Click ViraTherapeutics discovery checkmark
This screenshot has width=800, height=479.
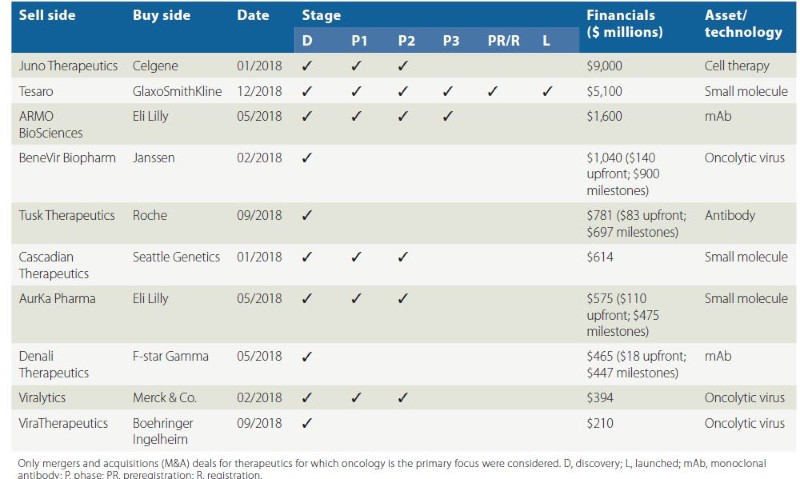307,423
